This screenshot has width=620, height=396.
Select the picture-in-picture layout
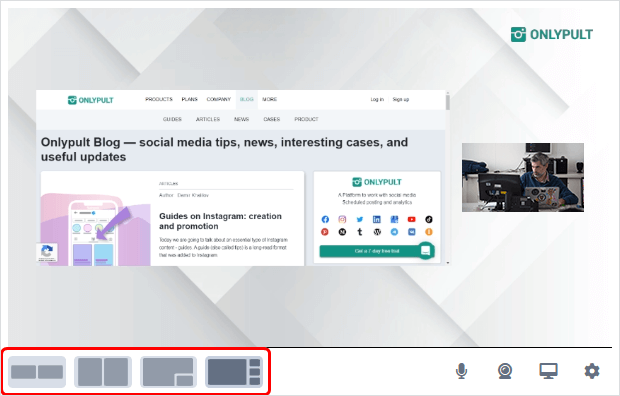[168, 372]
